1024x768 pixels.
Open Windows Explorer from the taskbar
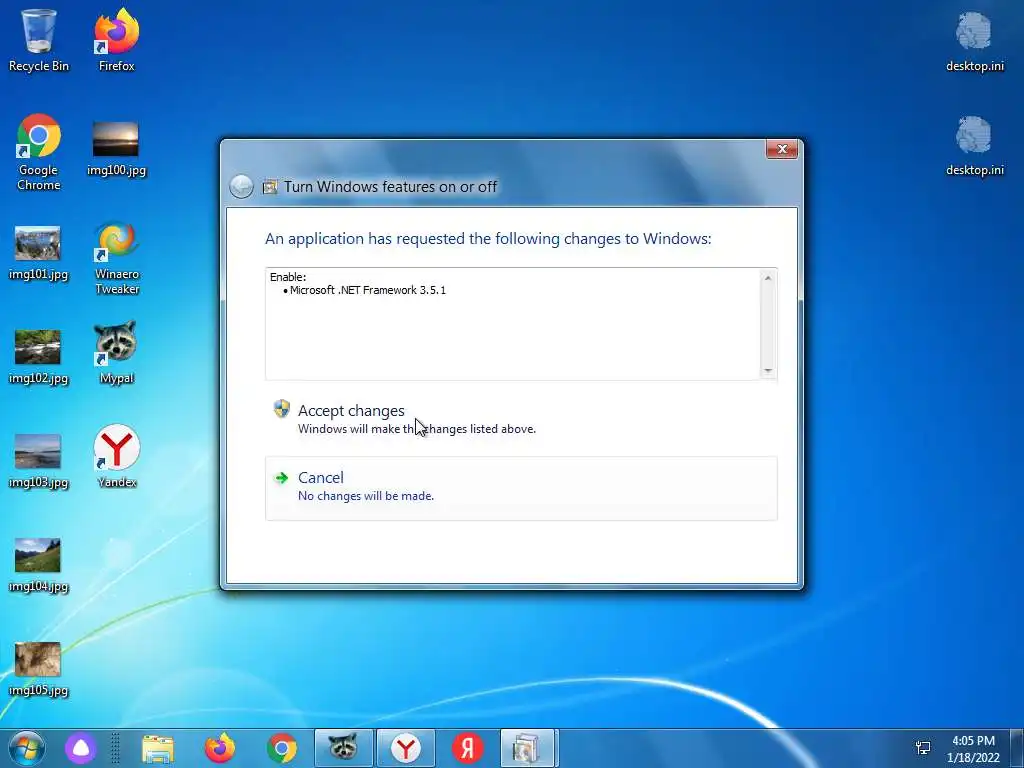(x=157, y=748)
